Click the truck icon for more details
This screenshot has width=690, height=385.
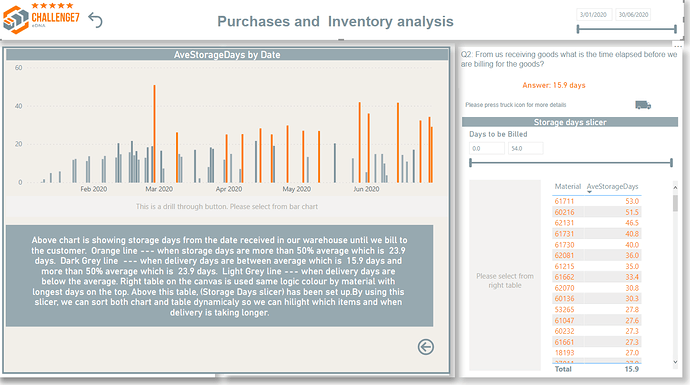(x=642, y=105)
